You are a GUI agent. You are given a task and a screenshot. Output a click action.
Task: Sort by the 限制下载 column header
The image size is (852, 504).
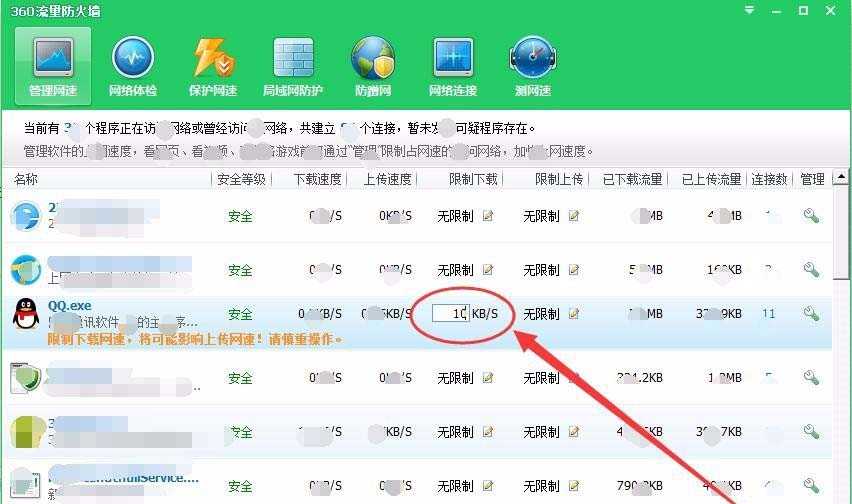pos(473,179)
